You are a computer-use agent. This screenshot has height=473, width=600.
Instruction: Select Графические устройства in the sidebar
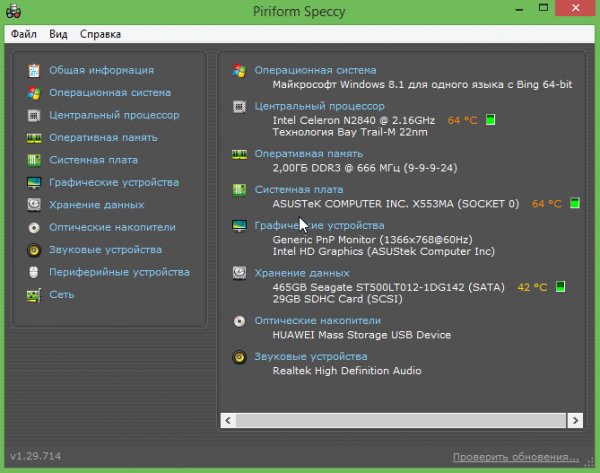tap(114, 183)
